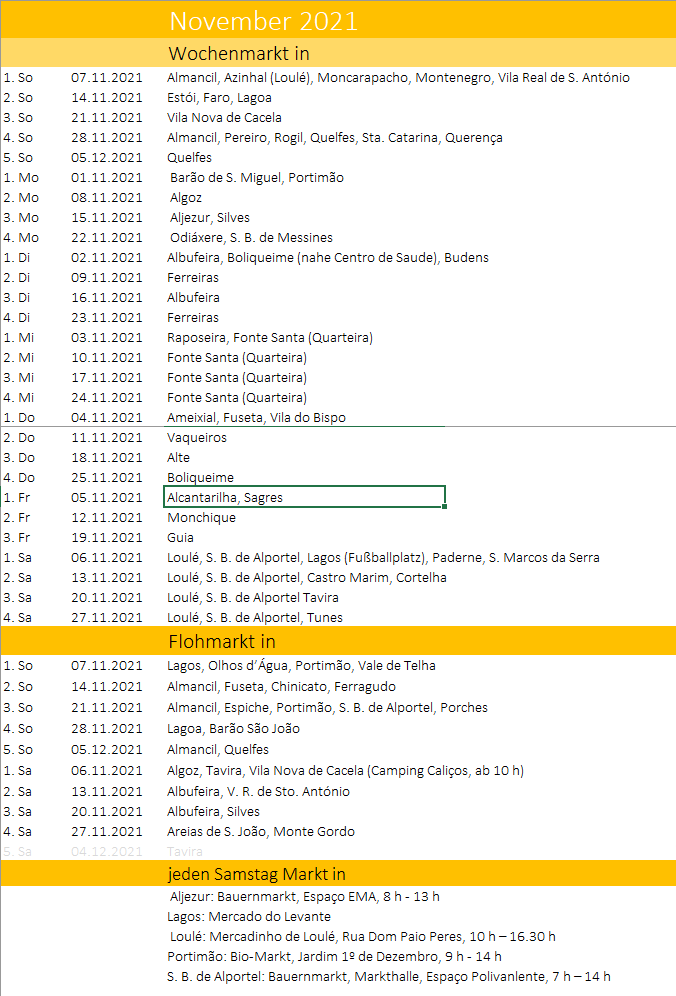Image resolution: width=676 pixels, height=996 pixels.
Task: Click the cell containing Guia
Action: (x=181, y=537)
